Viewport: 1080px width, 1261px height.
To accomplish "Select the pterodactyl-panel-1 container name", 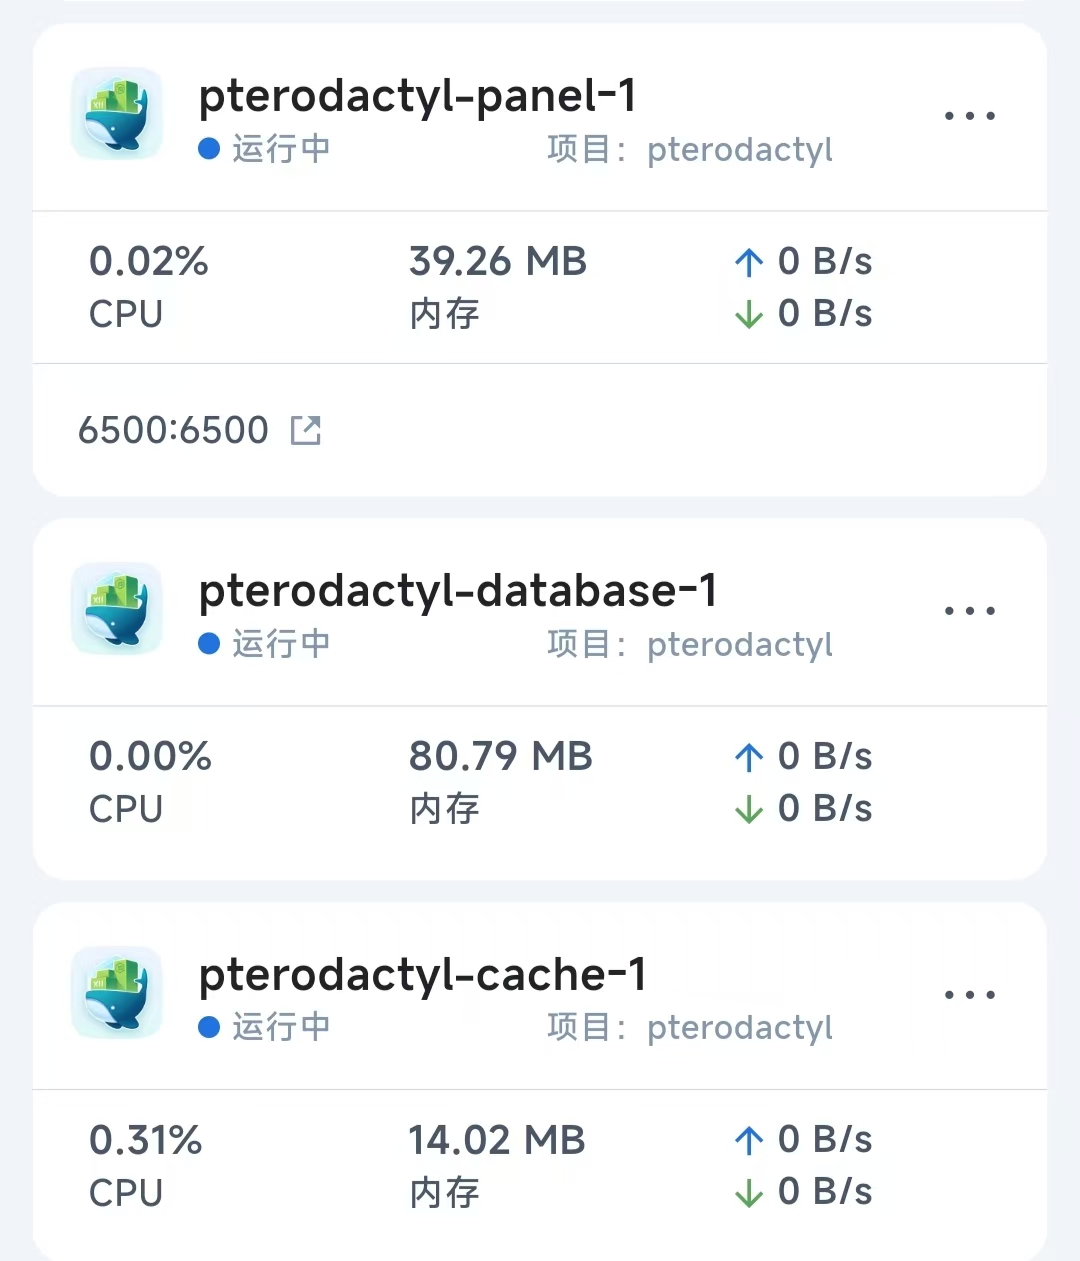I will (417, 97).
